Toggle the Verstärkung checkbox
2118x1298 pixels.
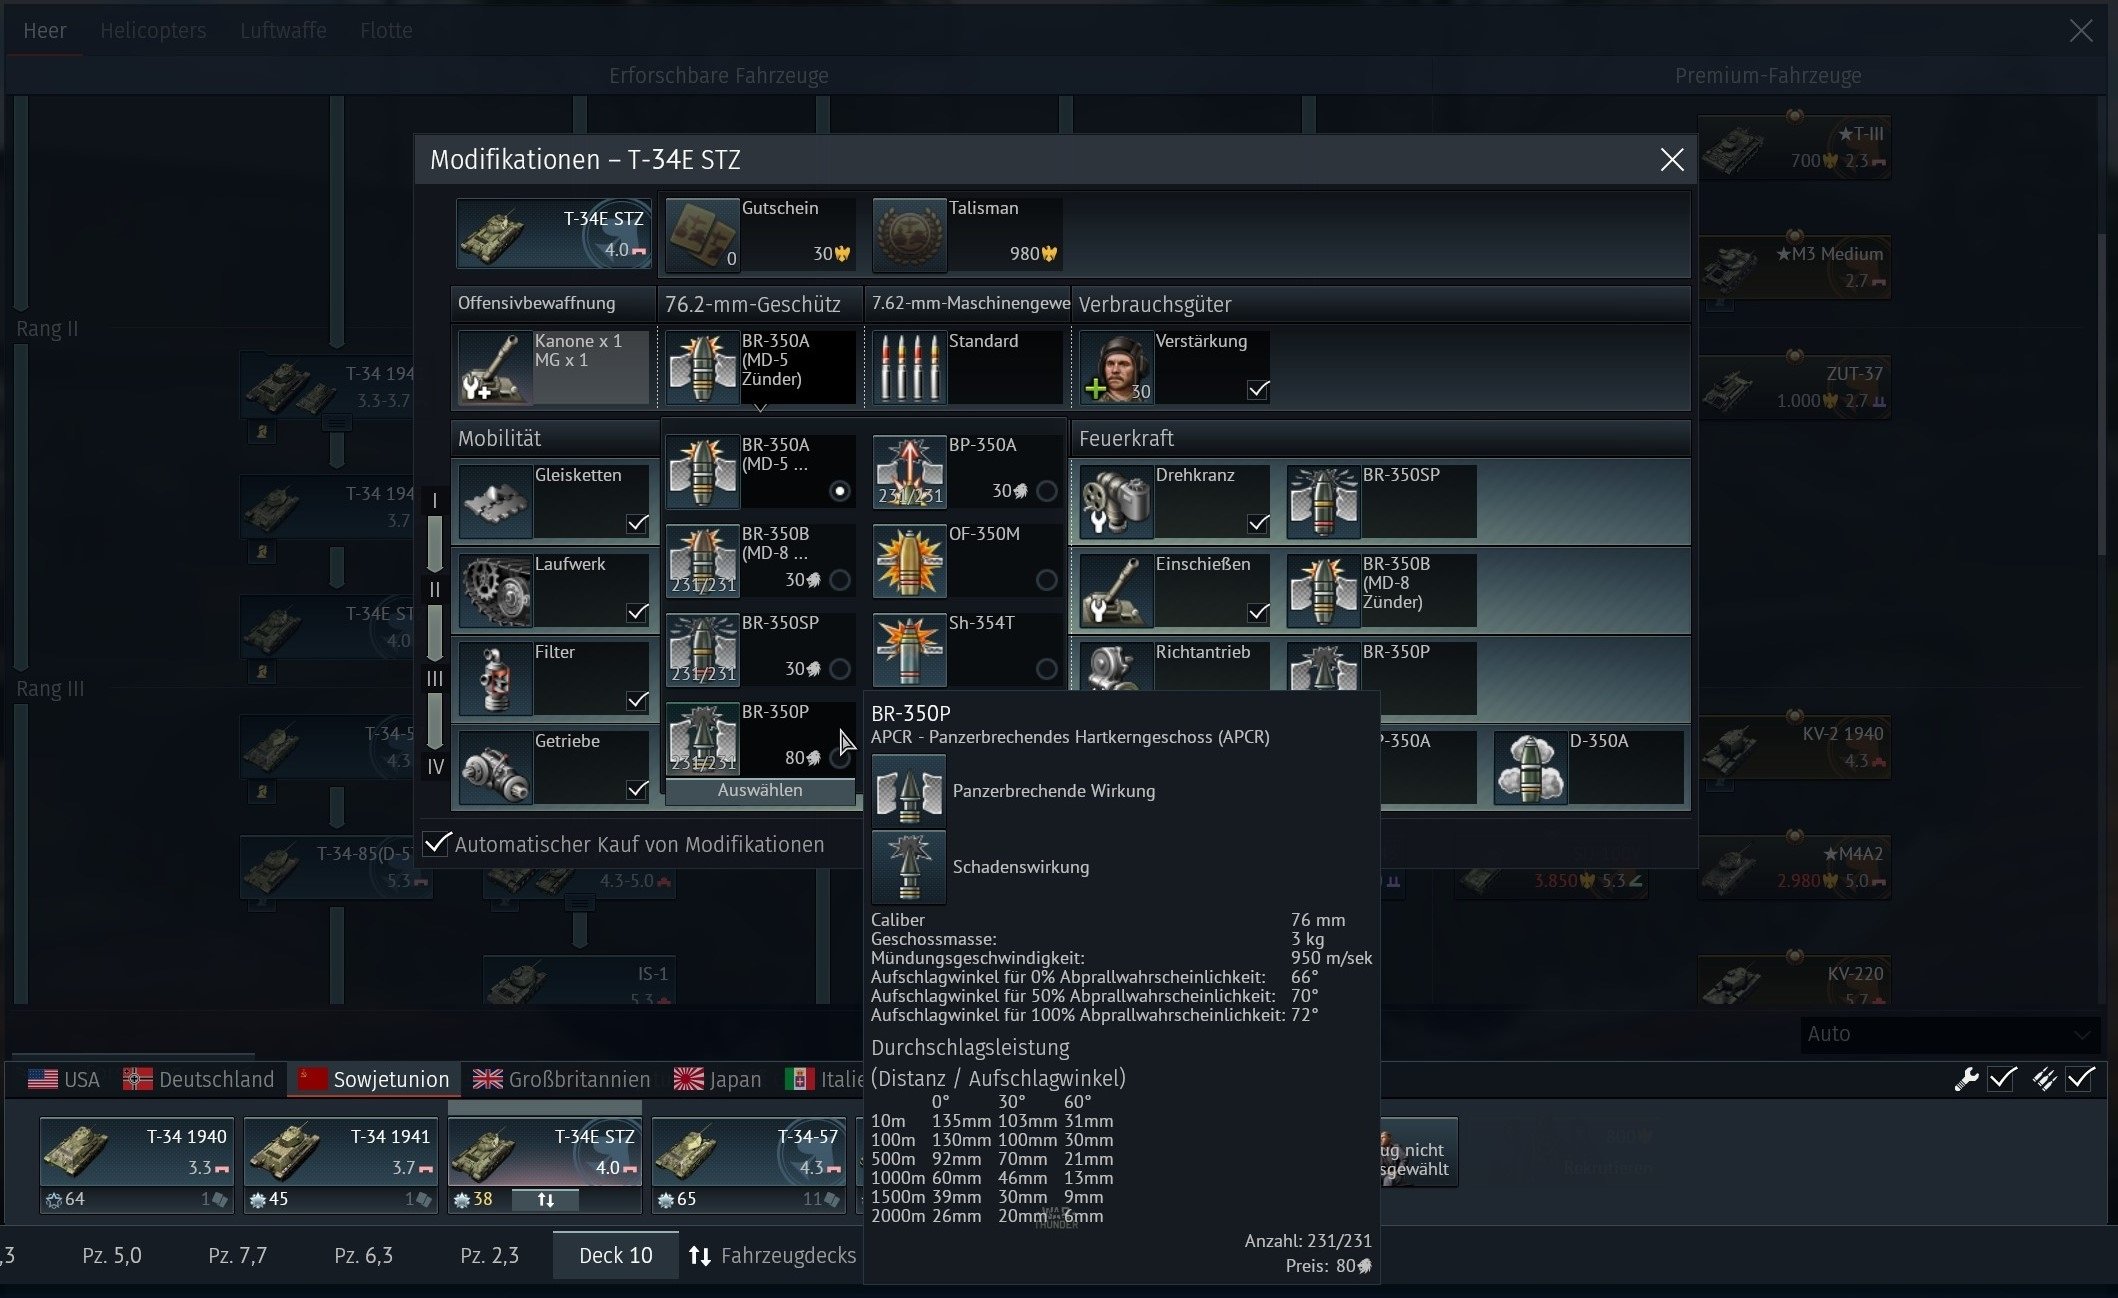[1258, 390]
